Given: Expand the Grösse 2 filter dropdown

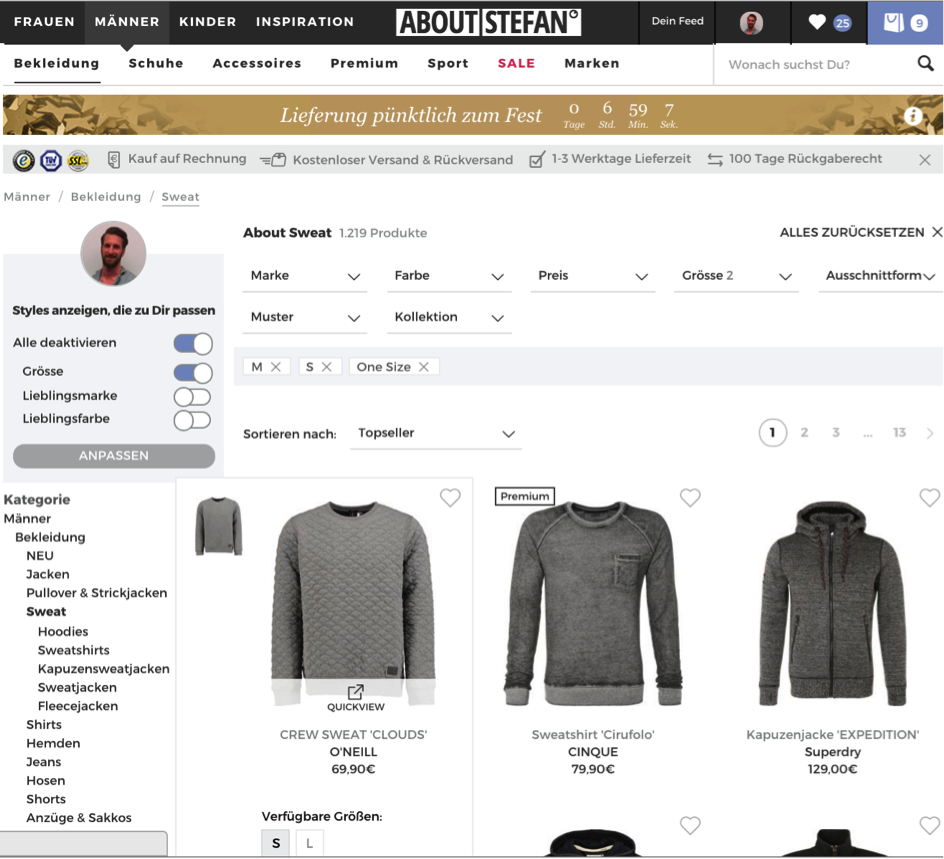Looking at the screenshot, I should click(x=736, y=276).
